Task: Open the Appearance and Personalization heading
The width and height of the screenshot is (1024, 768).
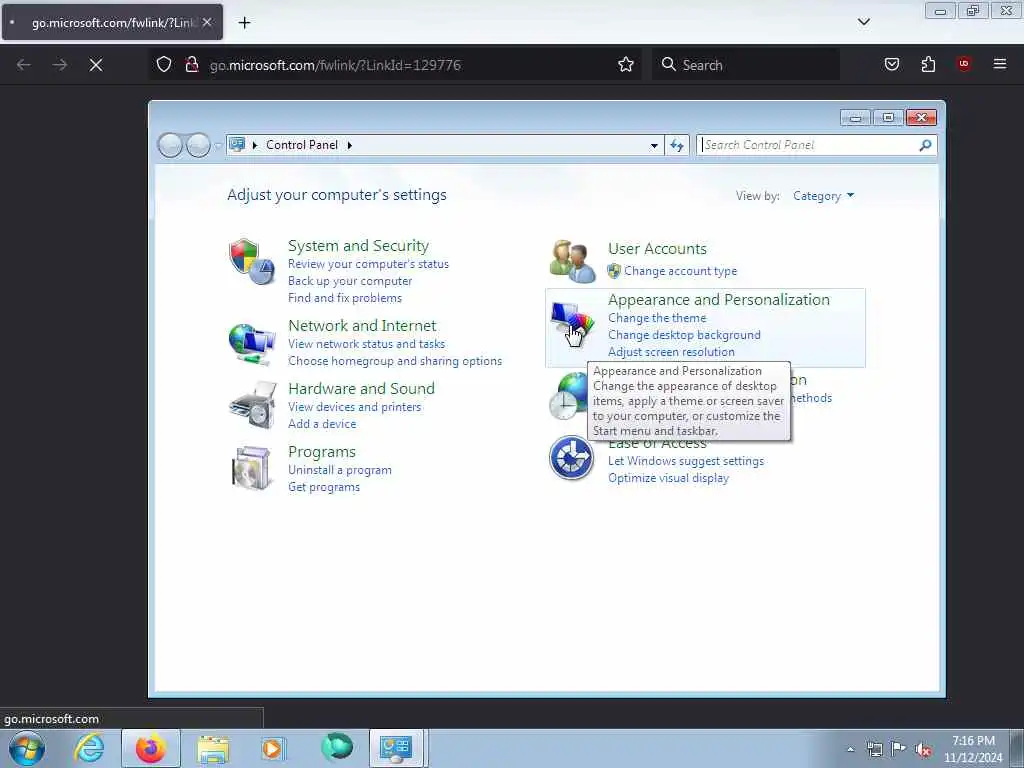Action: 718,300
